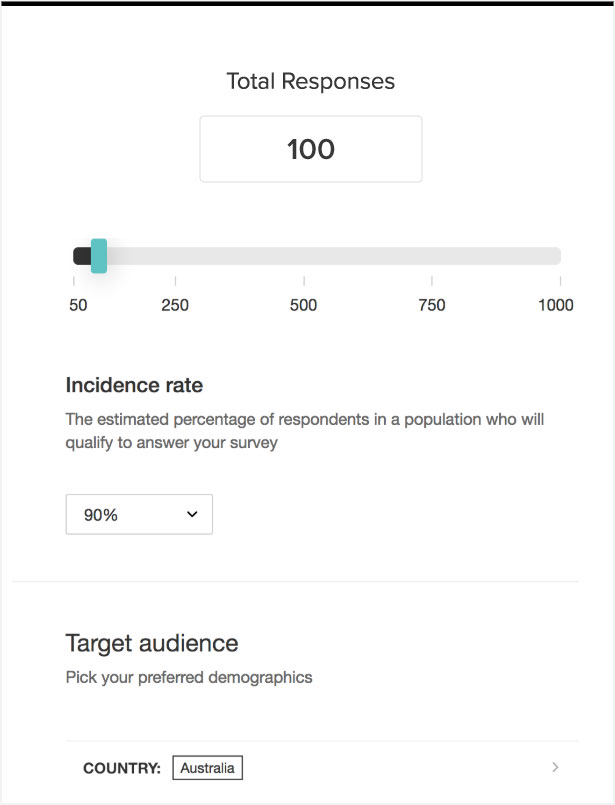Click the 50 label under the slider
The height and width of the screenshot is (805, 615).
point(78,305)
